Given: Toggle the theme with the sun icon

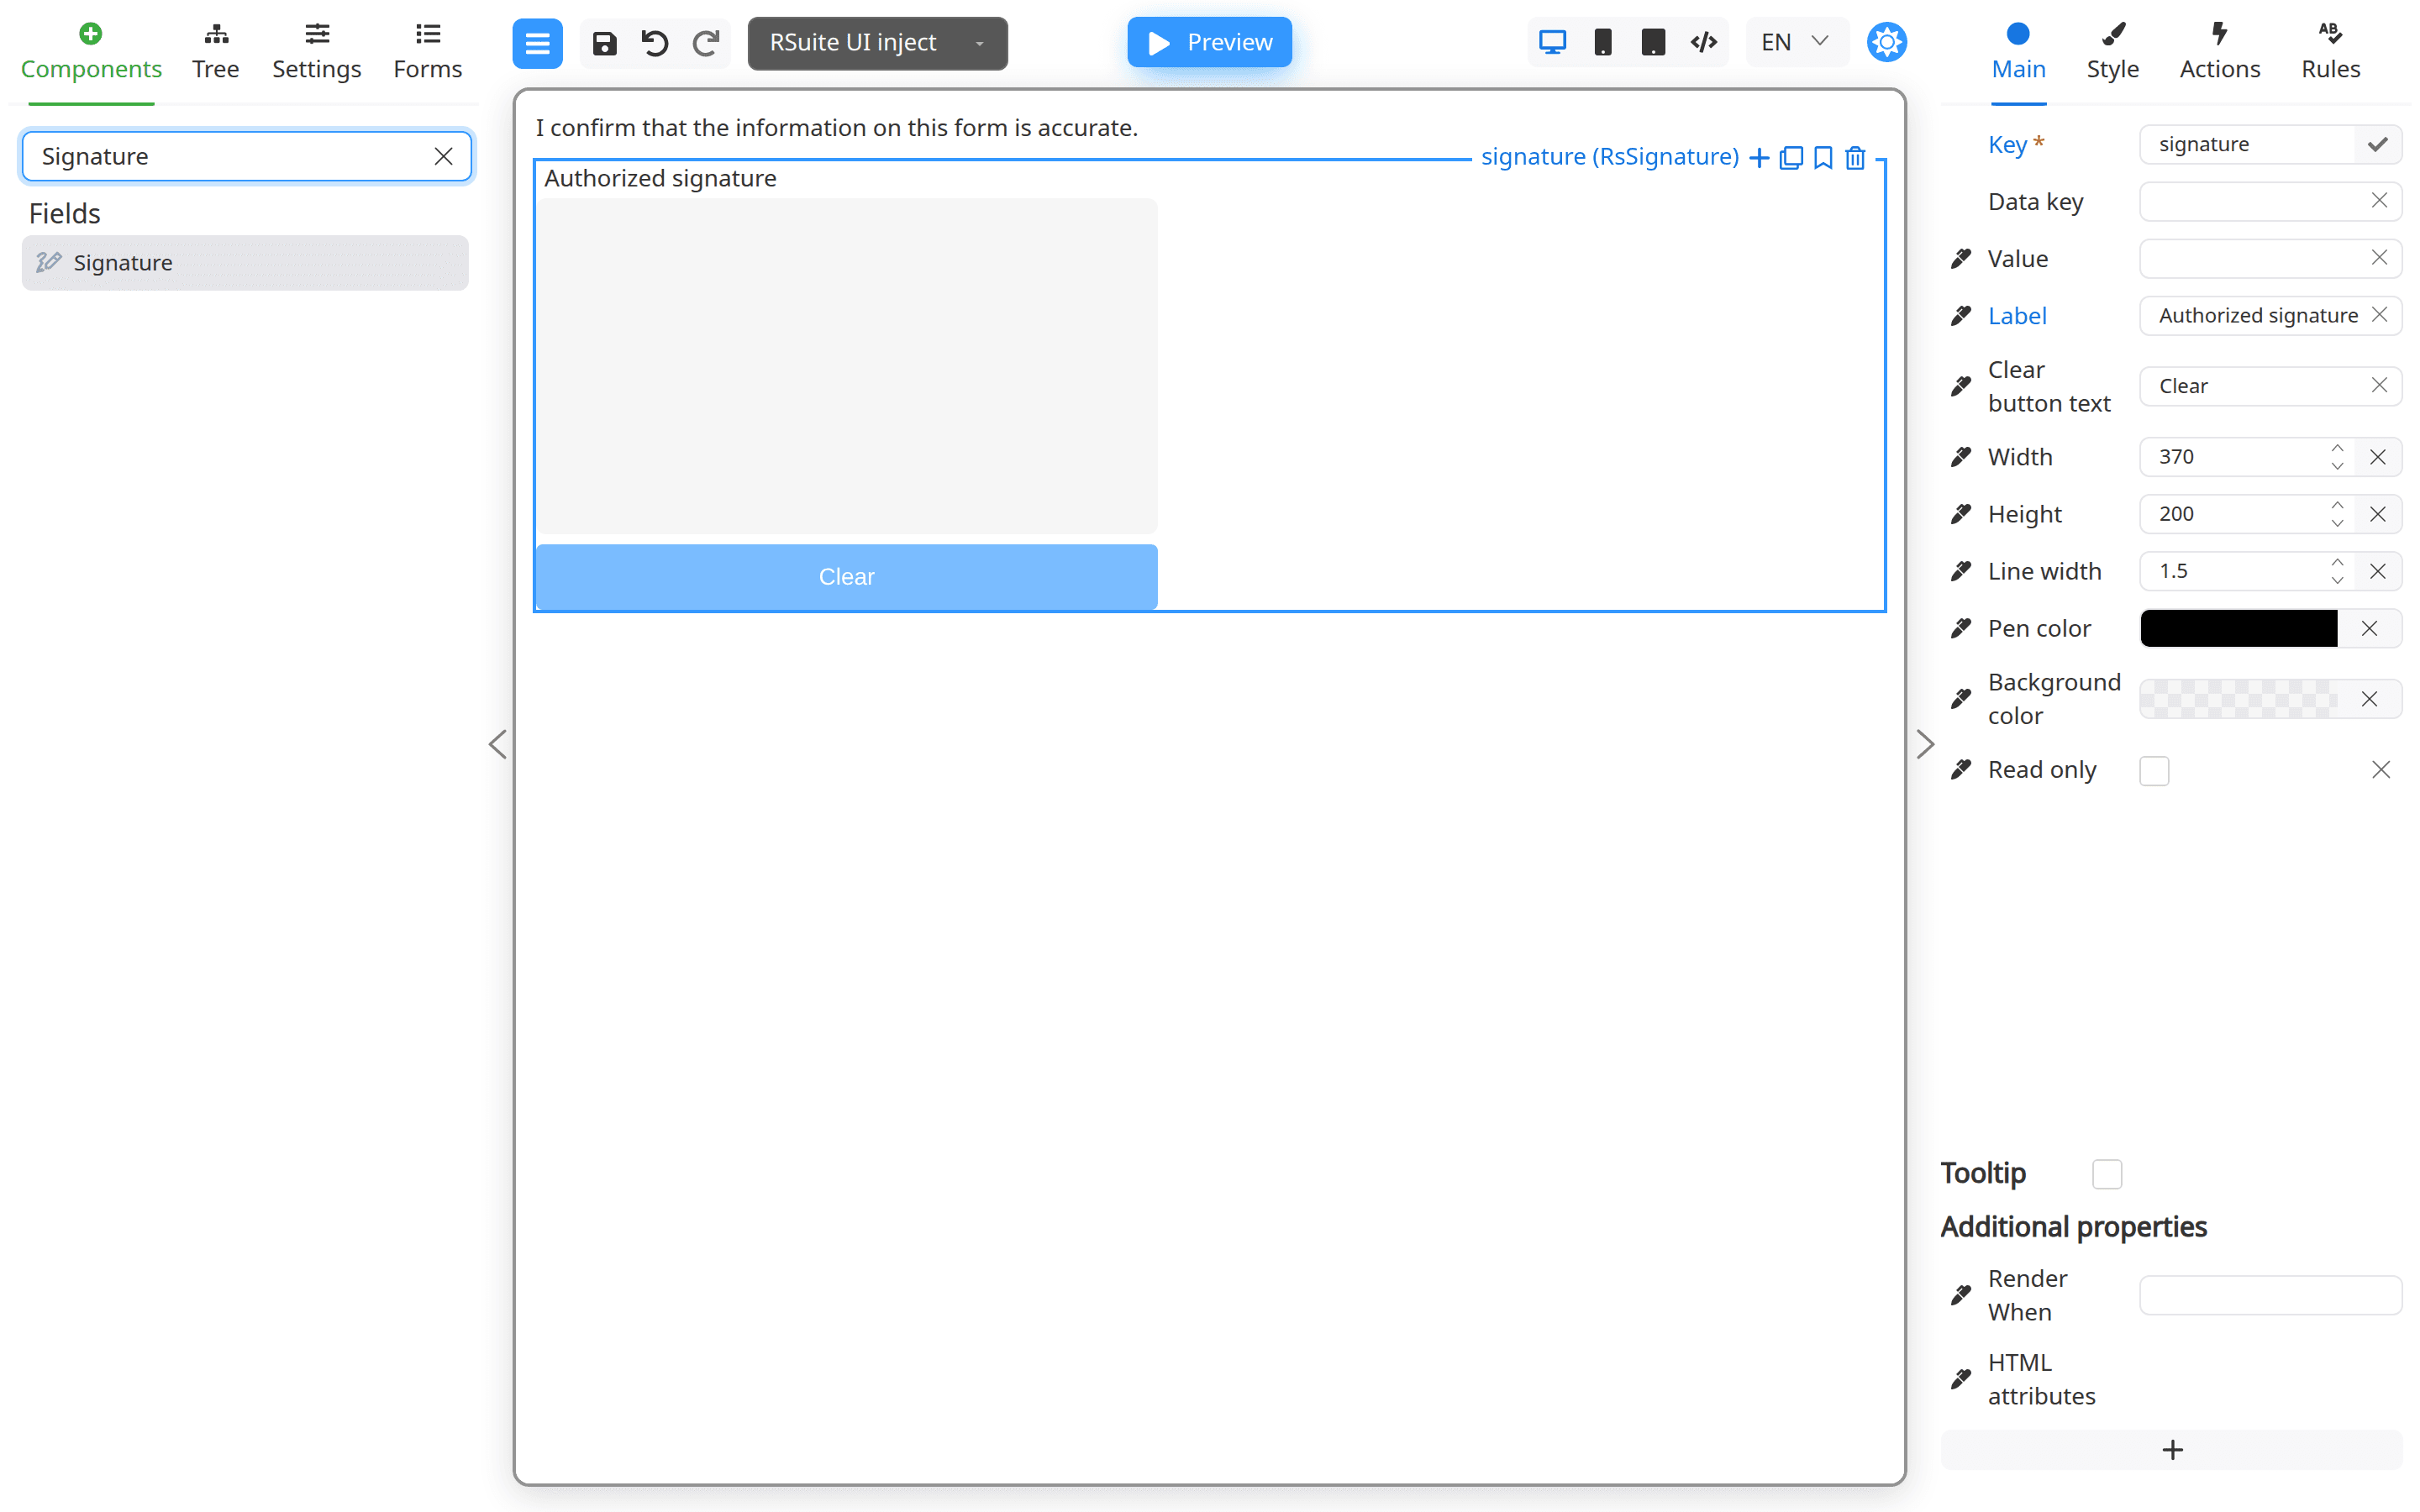Looking at the screenshot, I should tap(1886, 42).
